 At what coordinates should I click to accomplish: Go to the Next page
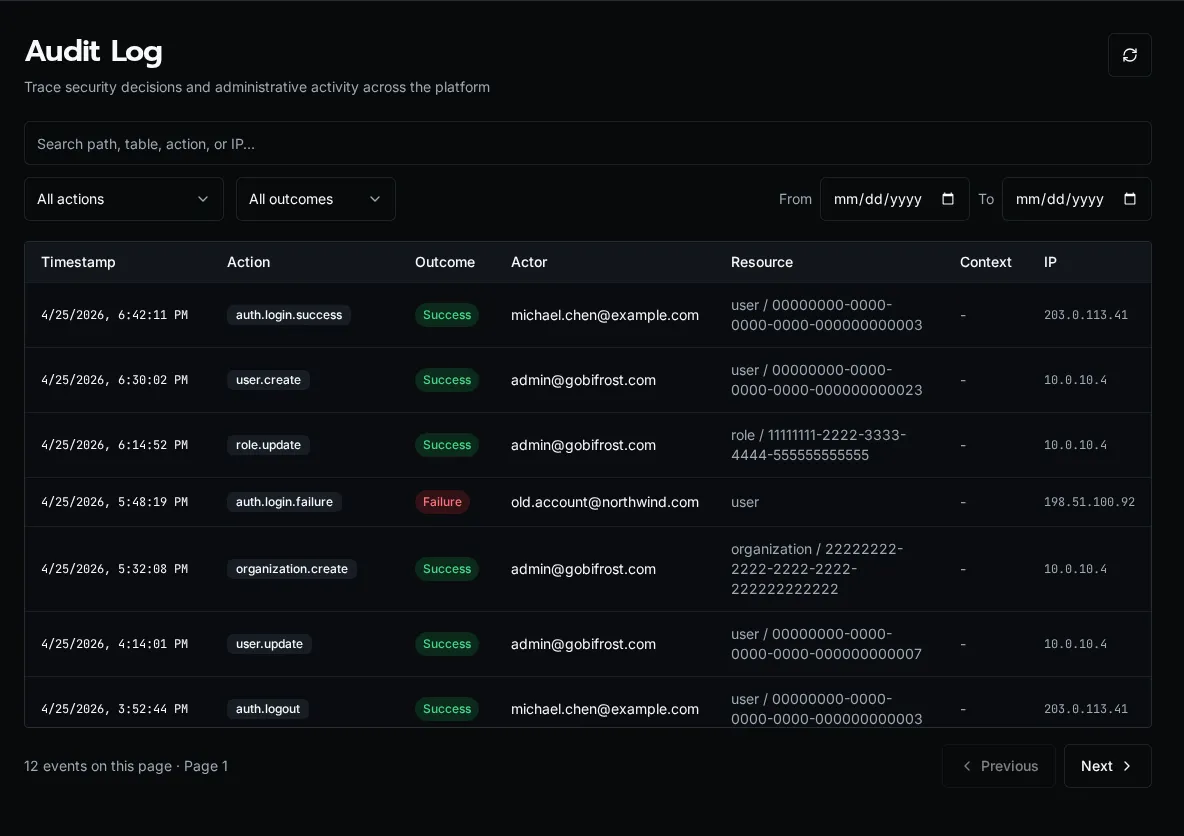pos(1107,766)
